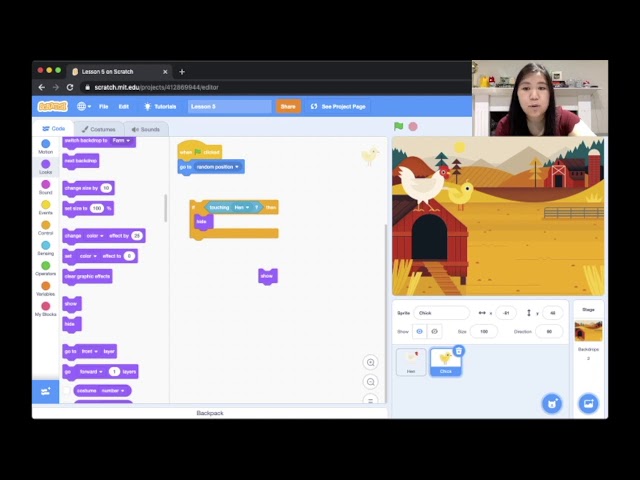Image resolution: width=640 pixels, height=480 pixels.
Task: Open the color dropdown in set effect block
Action: (x=88, y=256)
